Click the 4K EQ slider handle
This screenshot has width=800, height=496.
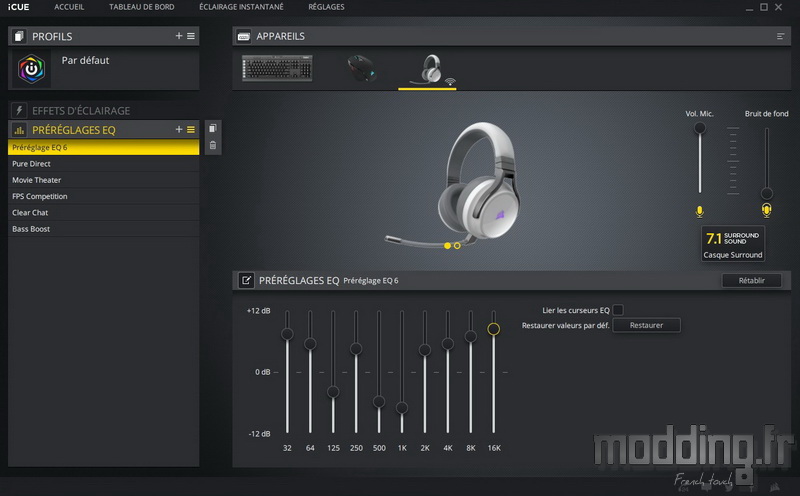(447, 344)
